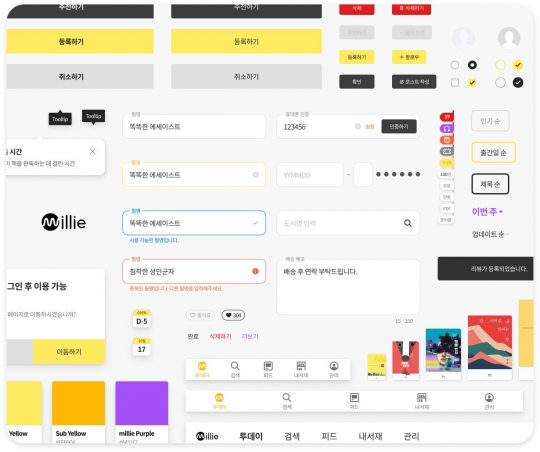Screen dimensions: 540x452
Task: Open 내서재 in the bottom text navigation
Action: [370, 436]
